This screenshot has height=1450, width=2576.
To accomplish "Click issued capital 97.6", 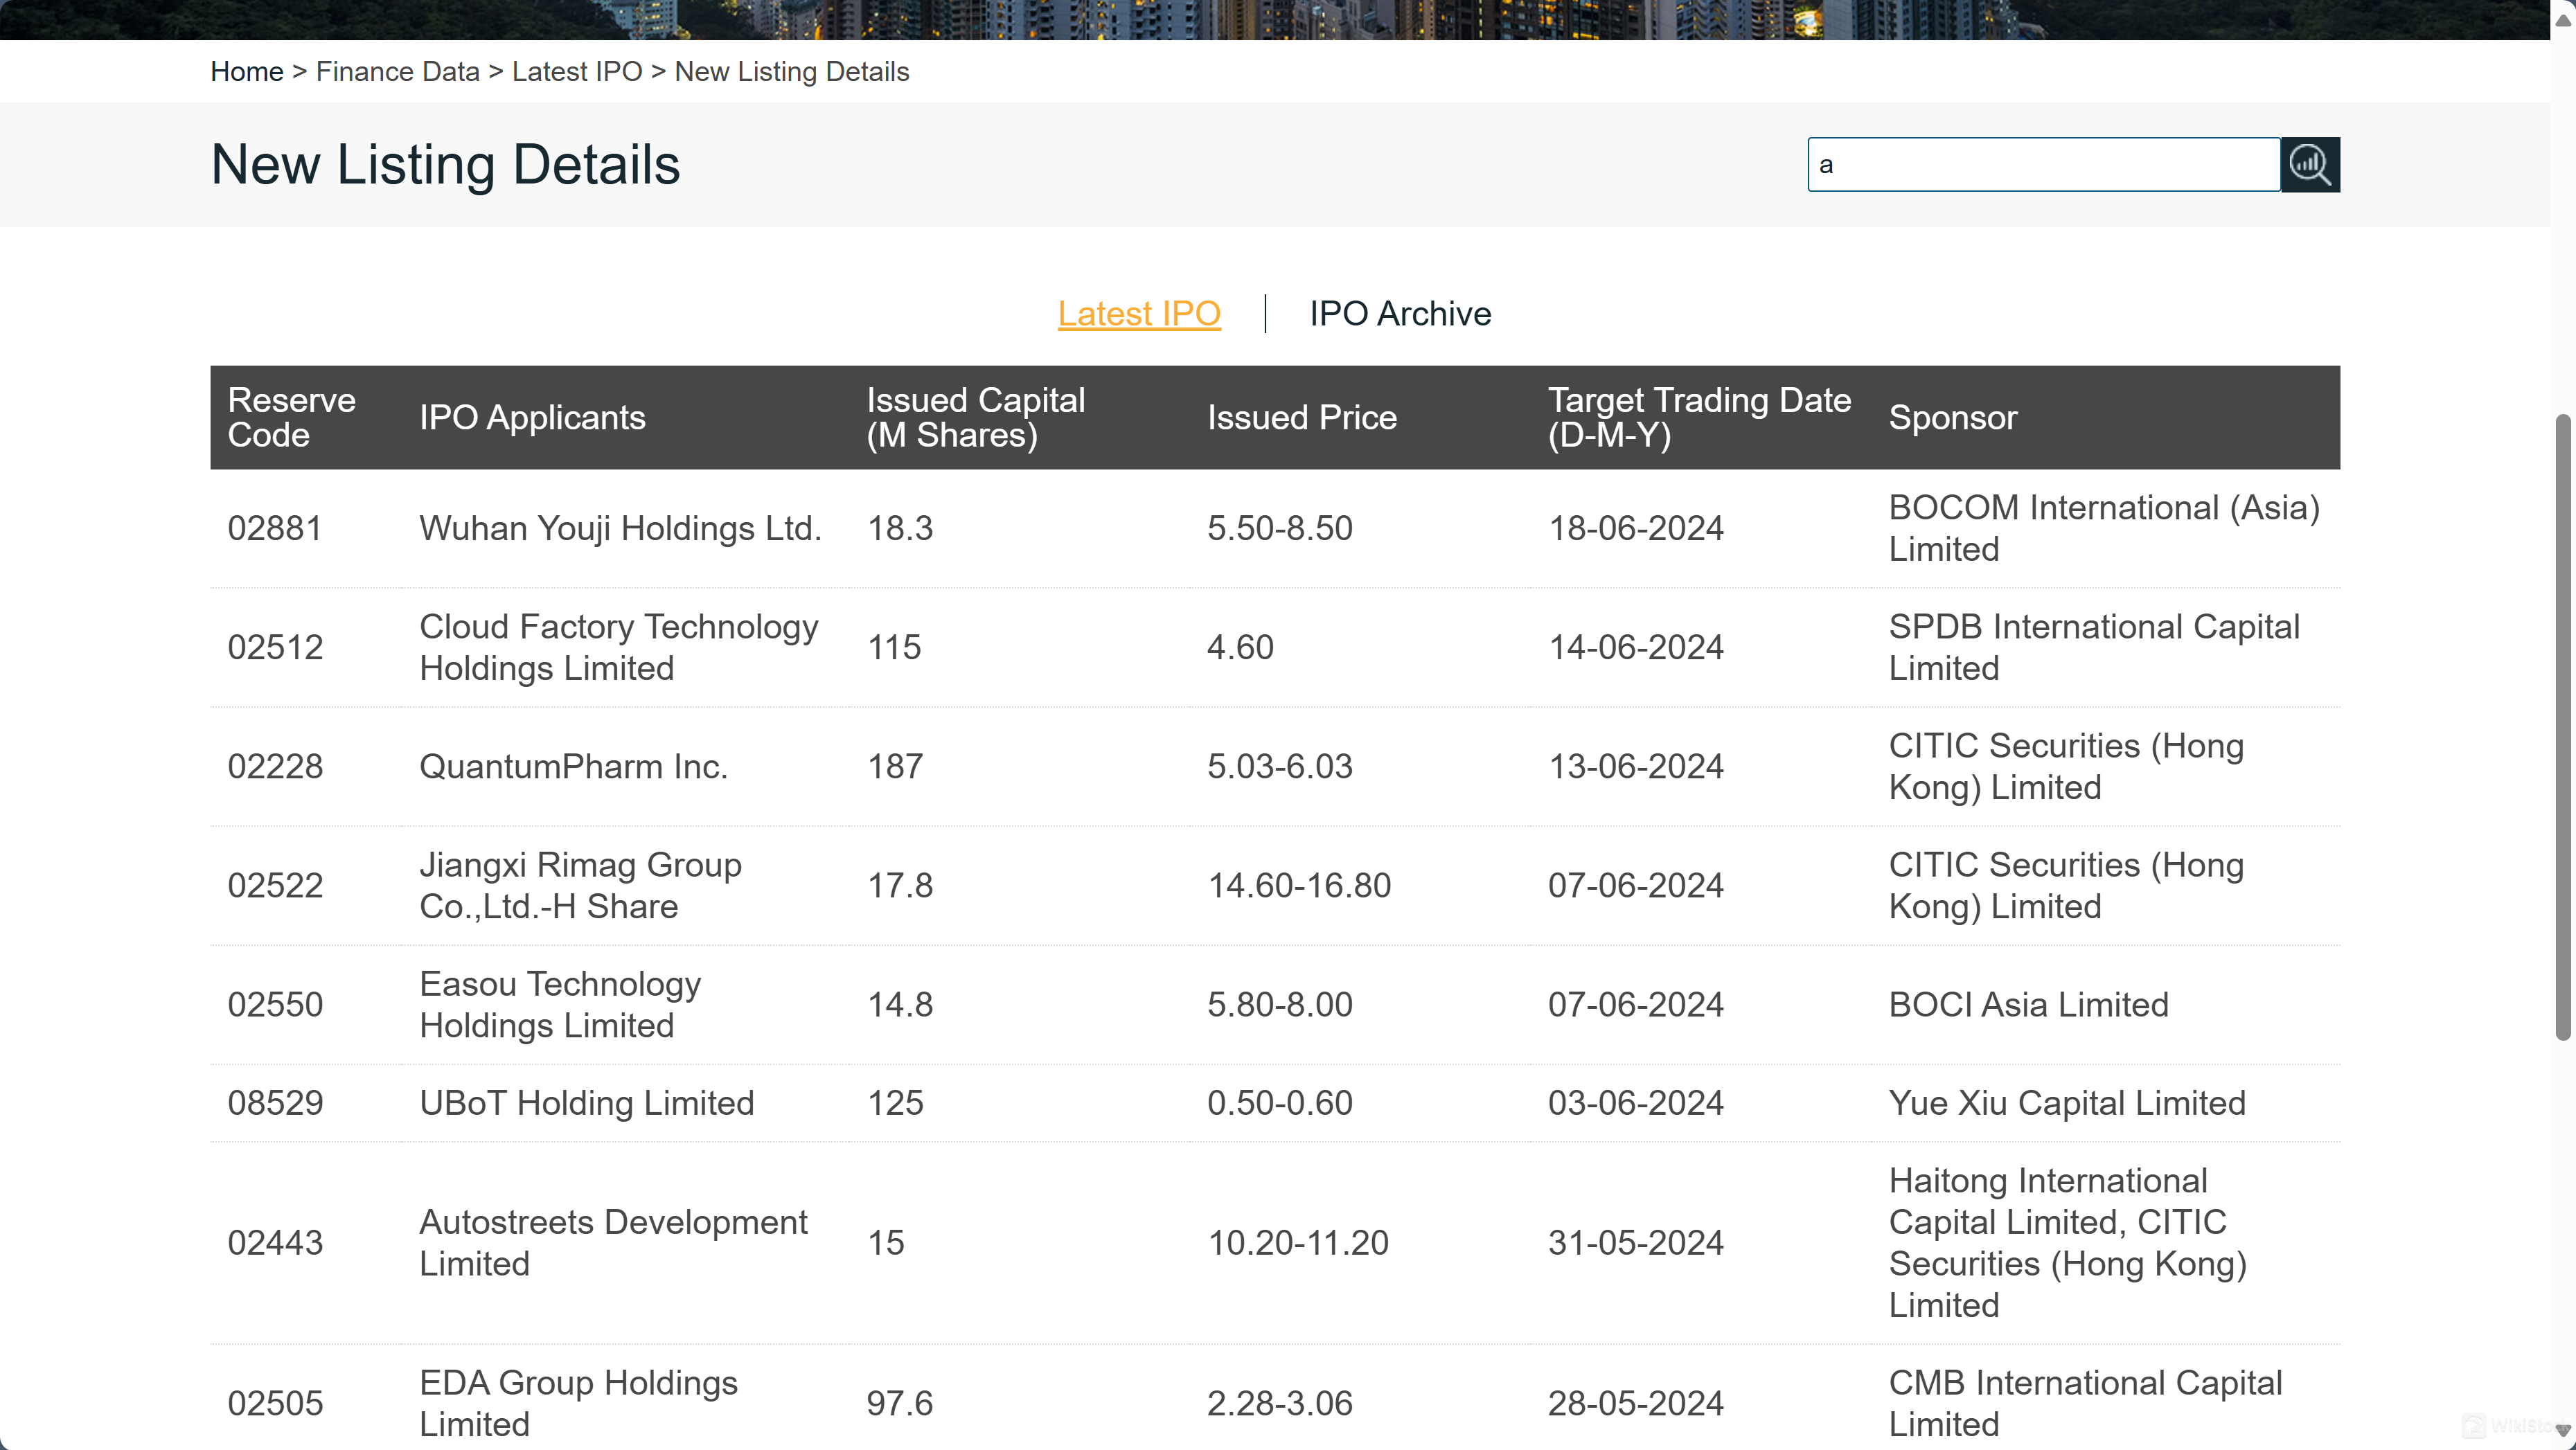I will point(900,1403).
